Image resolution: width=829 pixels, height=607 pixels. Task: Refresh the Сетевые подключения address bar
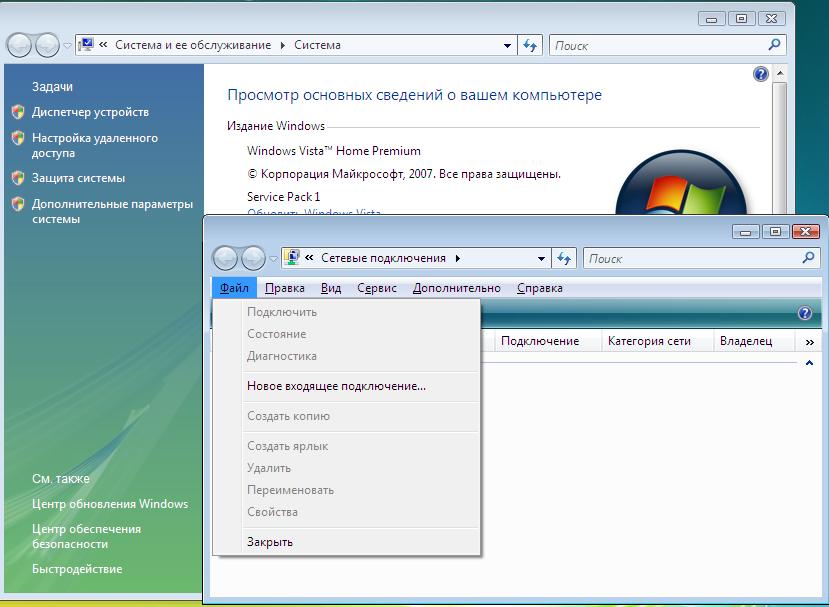[564, 259]
